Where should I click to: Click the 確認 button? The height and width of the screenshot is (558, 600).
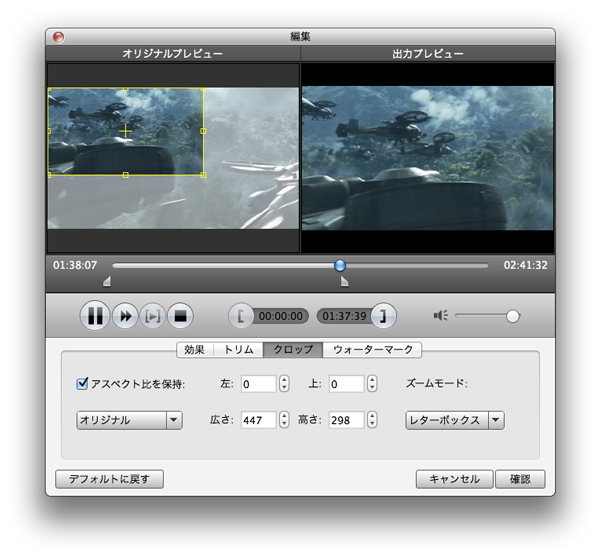pyautogui.click(x=520, y=479)
